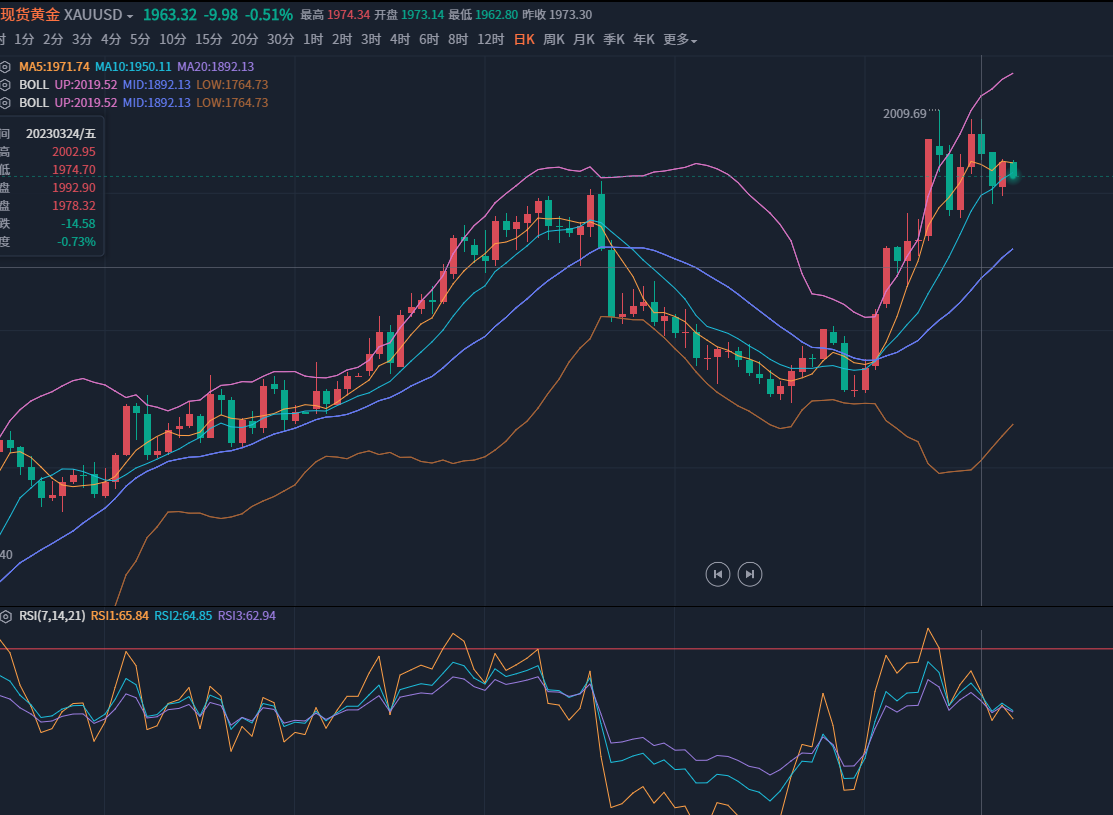The height and width of the screenshot is (815, 1113).
Task: Open settings icon beside RSI(7,14,21)
Action: [5, 616]
